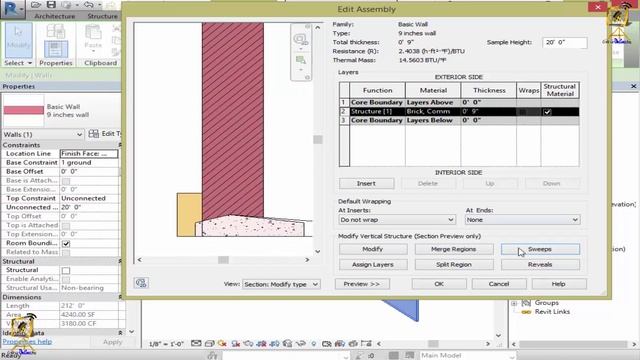Expand the Select panel dropdown arrow
Viewport: 640px width, 360px height.
[29, 63]
